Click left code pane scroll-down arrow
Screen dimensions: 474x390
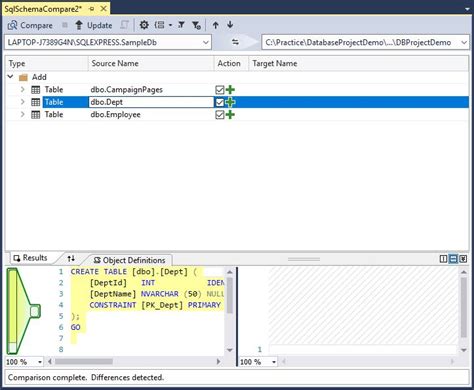click(230, 350)
